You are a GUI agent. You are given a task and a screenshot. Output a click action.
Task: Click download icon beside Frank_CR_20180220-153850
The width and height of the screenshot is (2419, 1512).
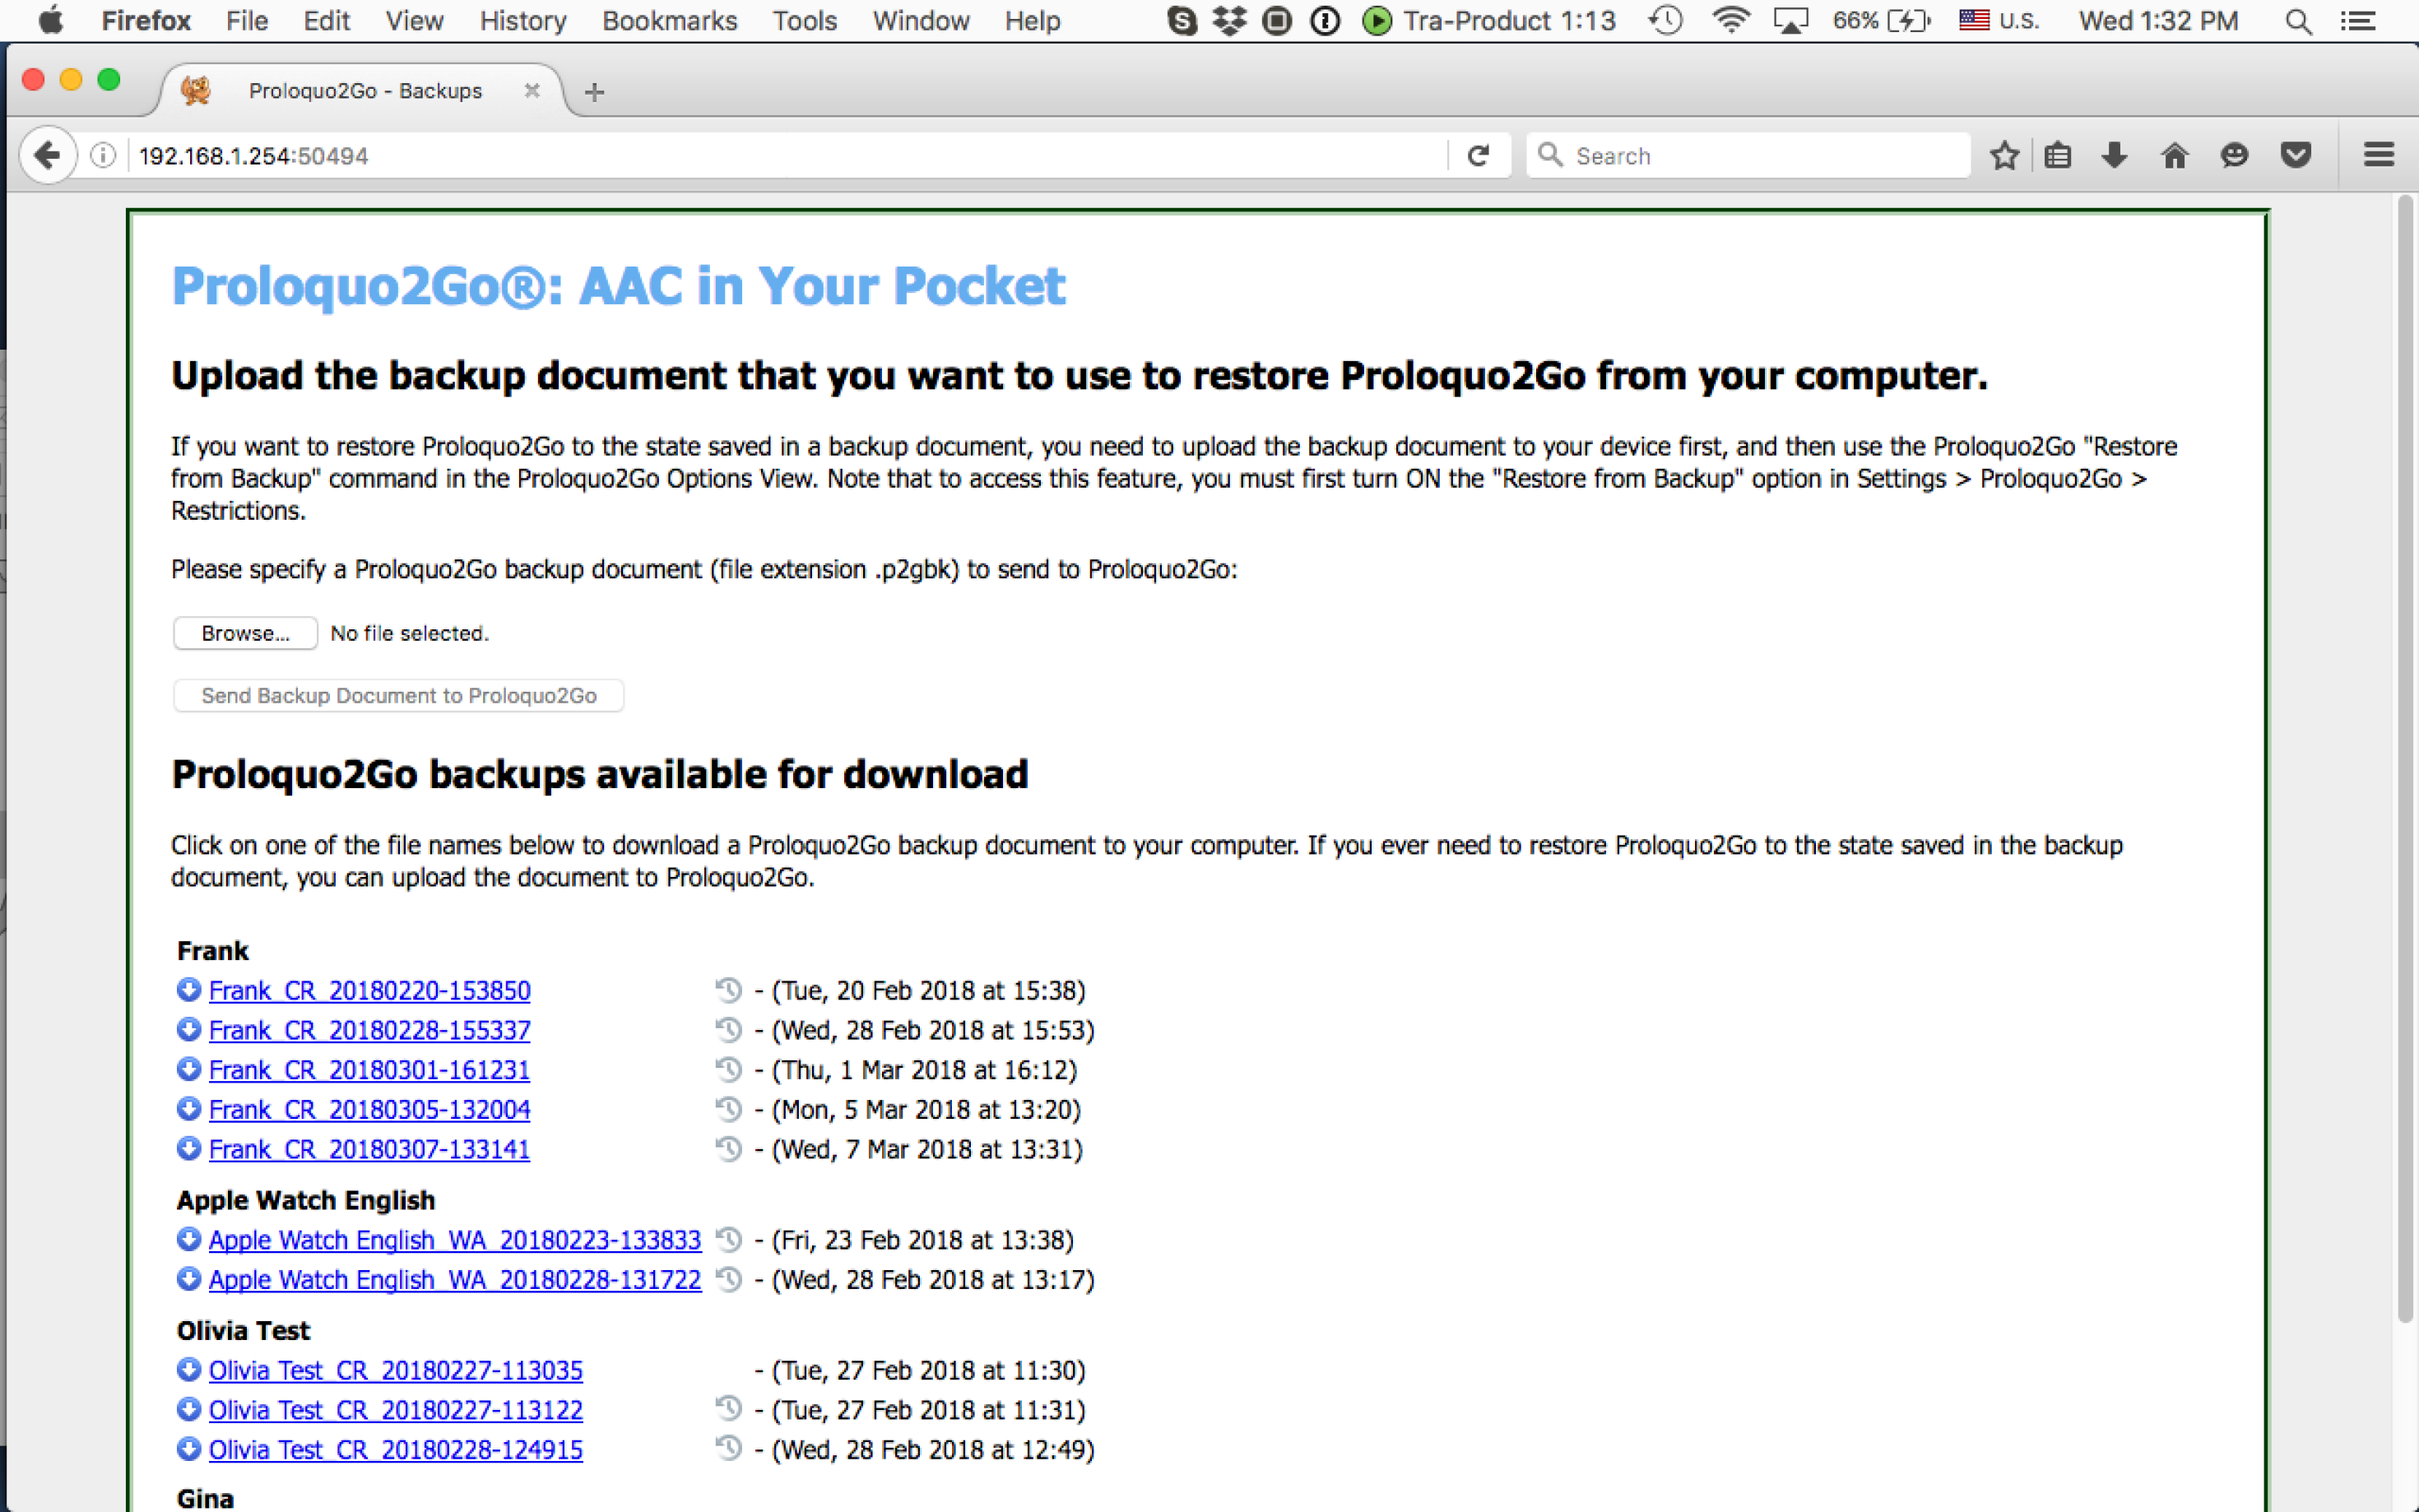click(188, 990)
